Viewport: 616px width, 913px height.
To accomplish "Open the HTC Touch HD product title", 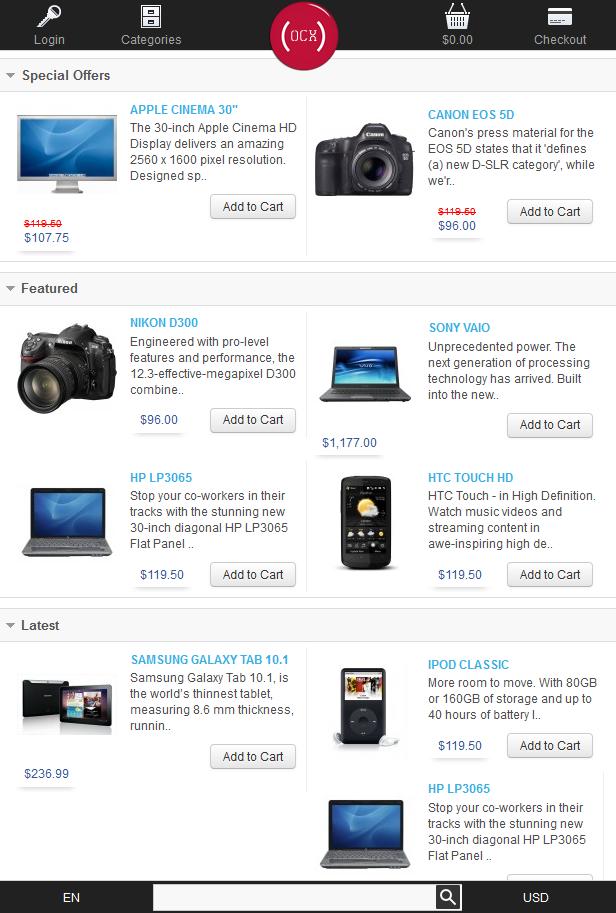I will (x=470, y=477).
